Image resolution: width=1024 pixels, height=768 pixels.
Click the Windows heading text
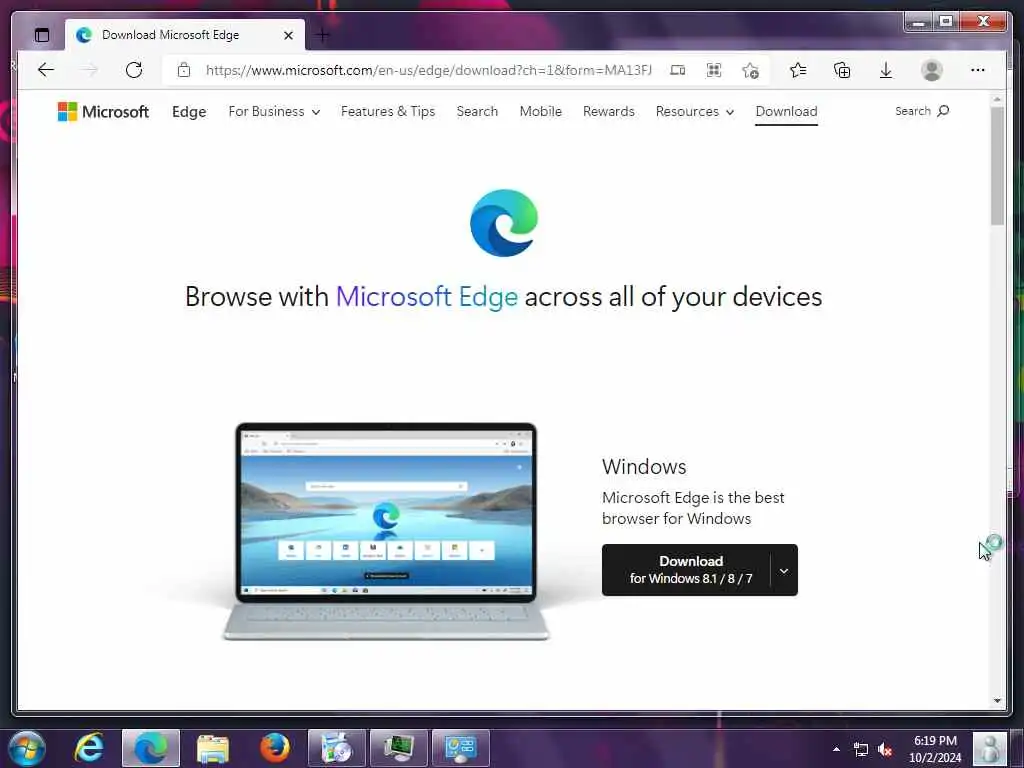pos(644,466)
